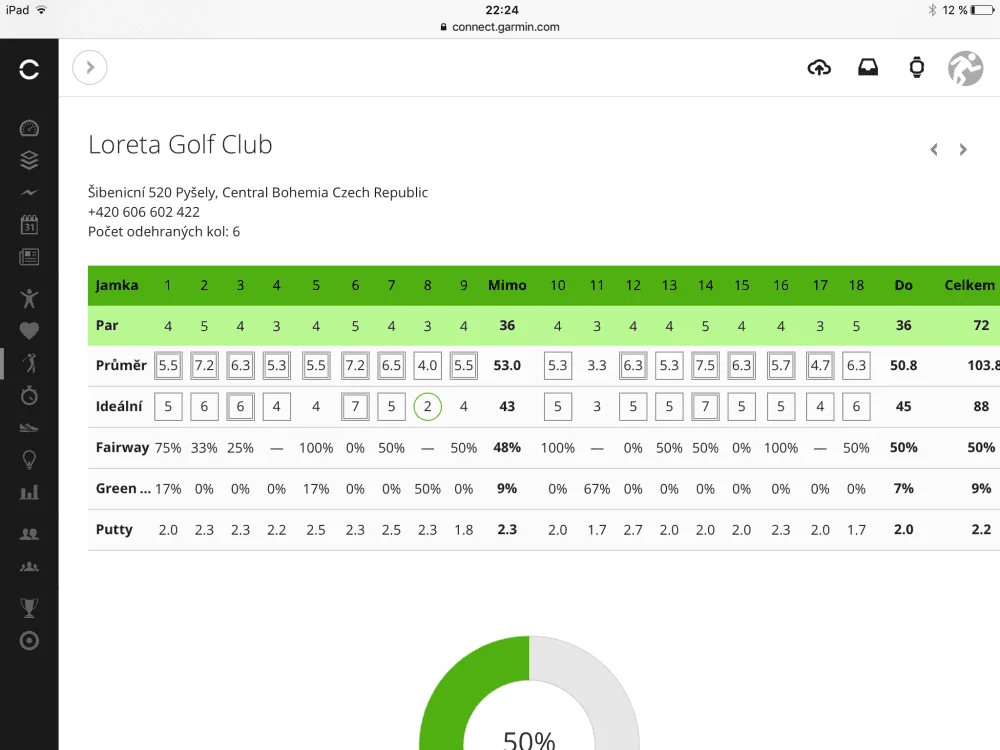Open the heart health icon in sidebar
1000x750 pixels.
click(29, 330)
